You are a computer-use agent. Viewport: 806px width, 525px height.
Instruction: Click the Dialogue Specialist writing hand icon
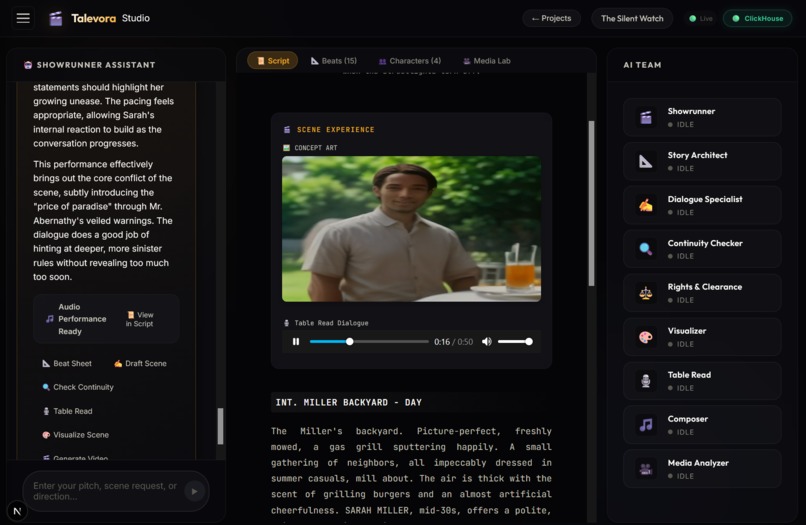coord(646,205)
